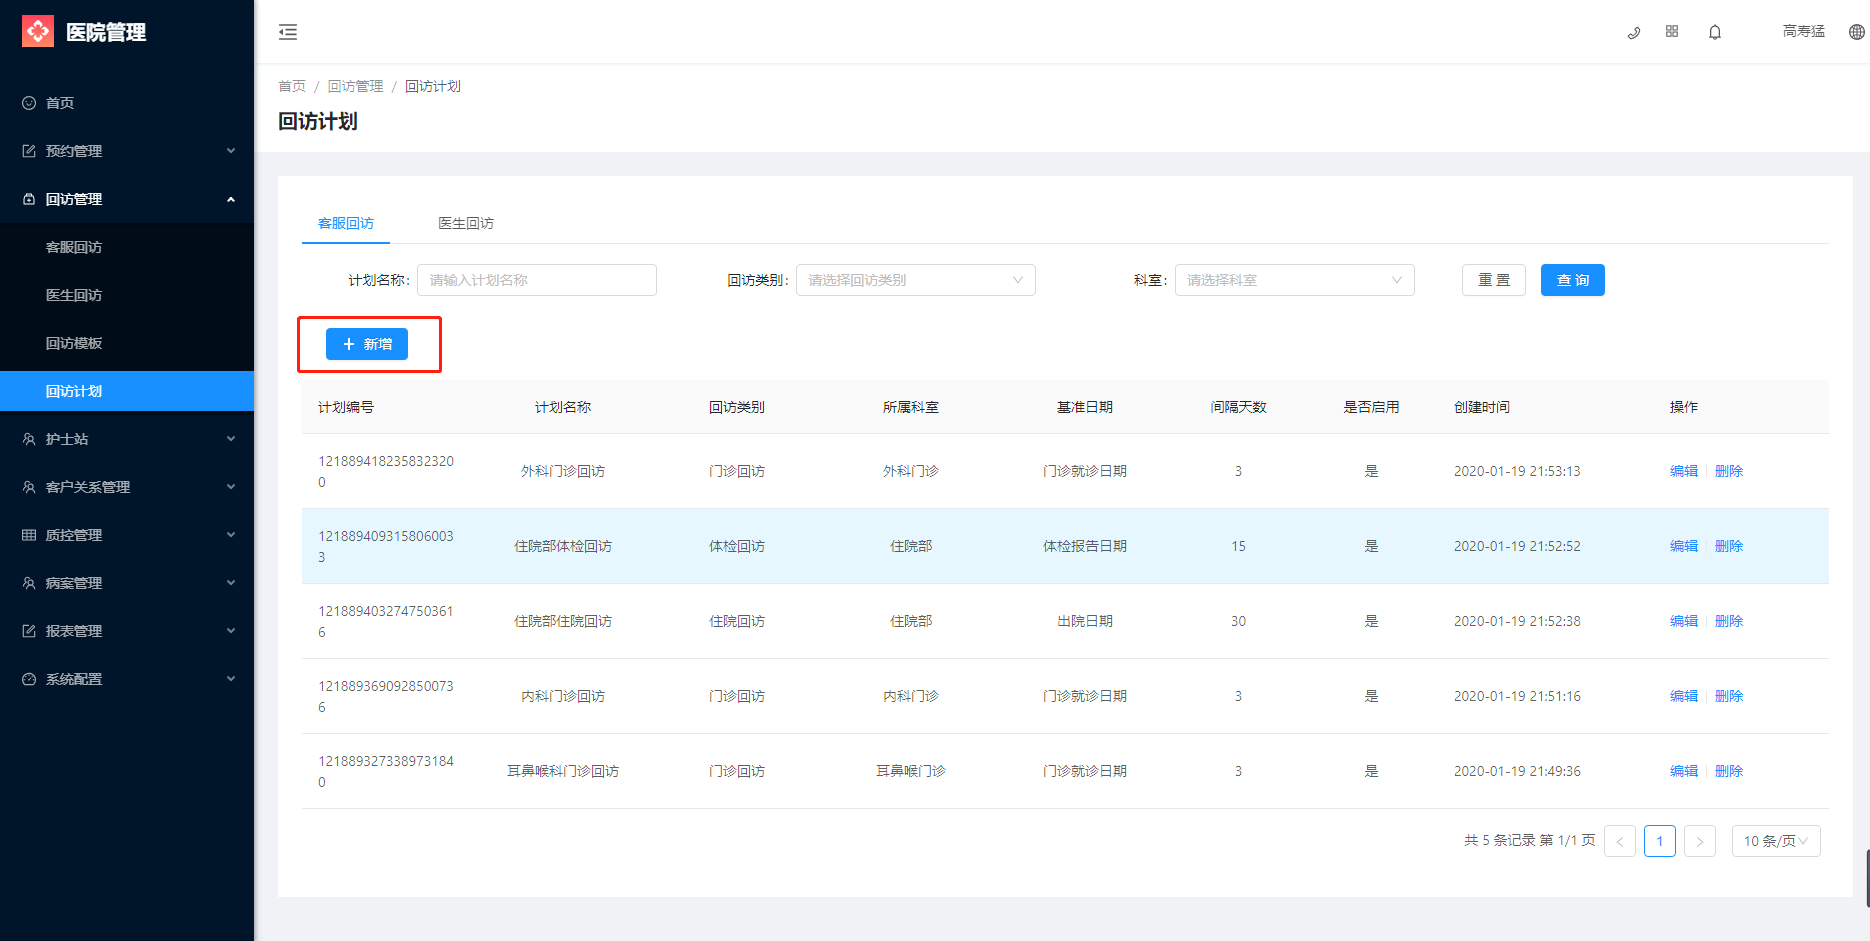This screenshot has width=1870, height=941.
Task: Click the phone icon in top bar
Action: 1634,32
